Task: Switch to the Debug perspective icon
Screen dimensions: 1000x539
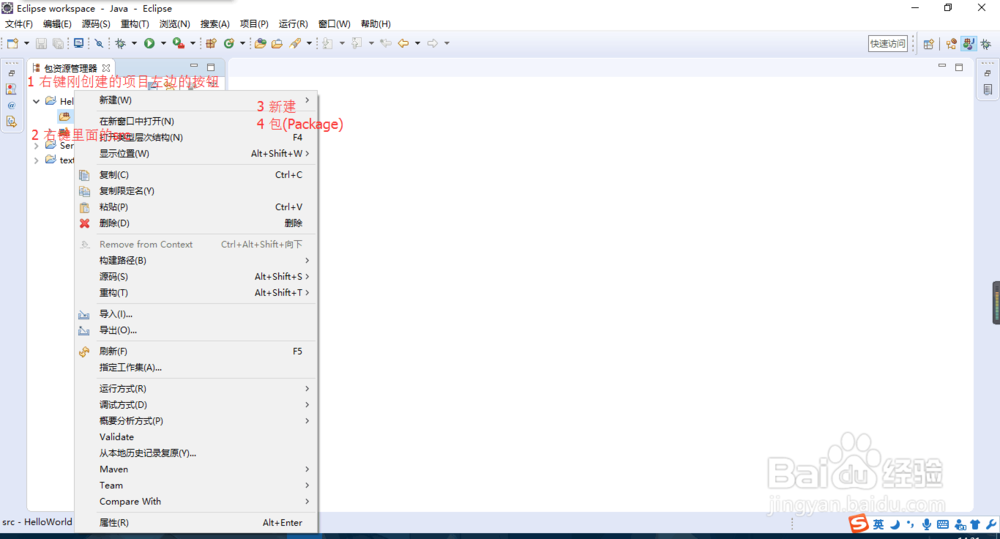Action: (986, 43)
